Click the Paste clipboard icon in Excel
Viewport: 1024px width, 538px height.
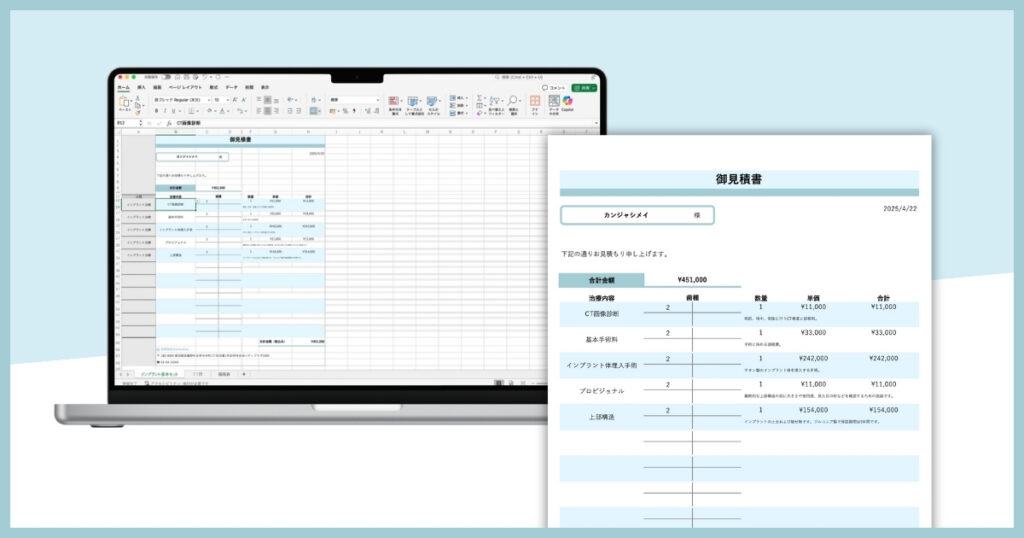(123, 102)
